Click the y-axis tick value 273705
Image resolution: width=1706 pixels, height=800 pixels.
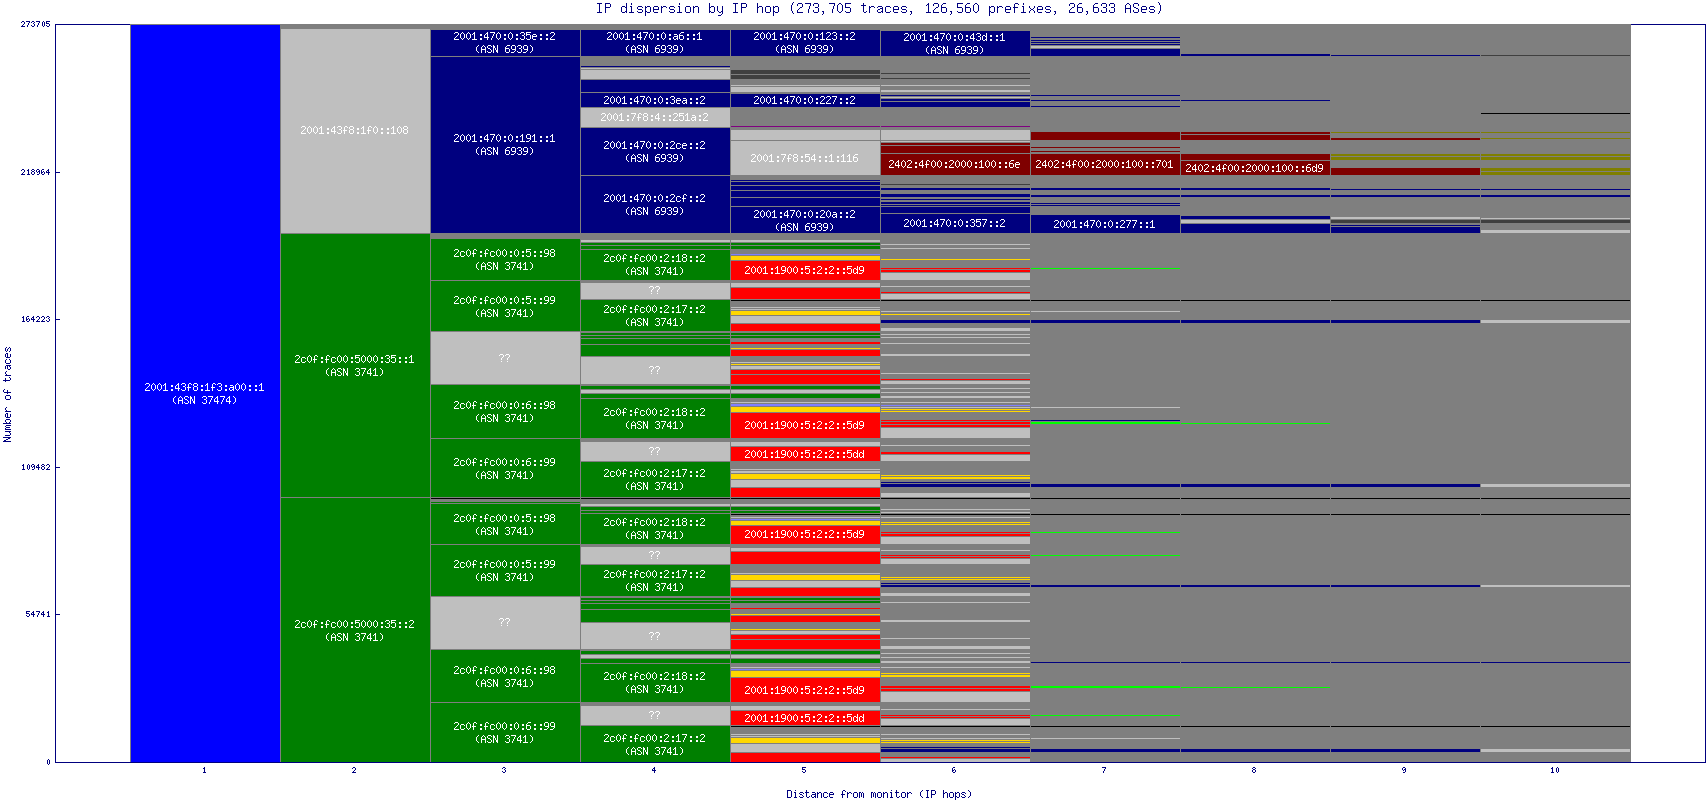(x=35, y=24)
